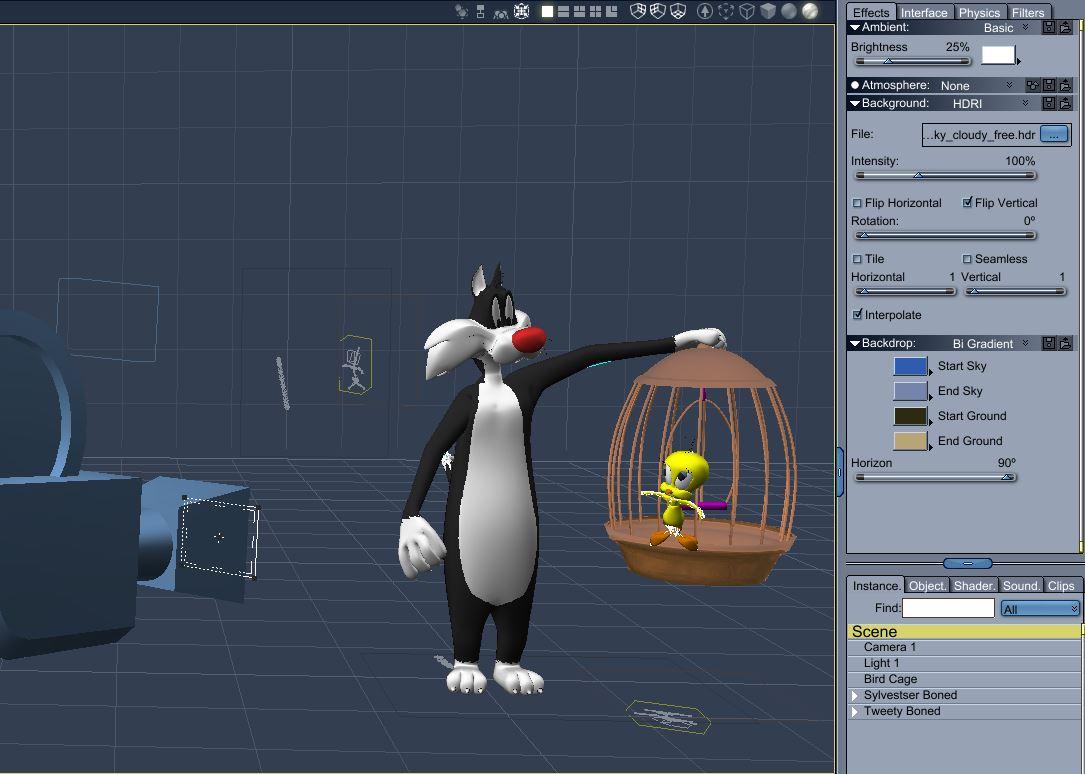Click the Intensity slider track
The image size is (1085, 774).
click(x=945, y=176)
